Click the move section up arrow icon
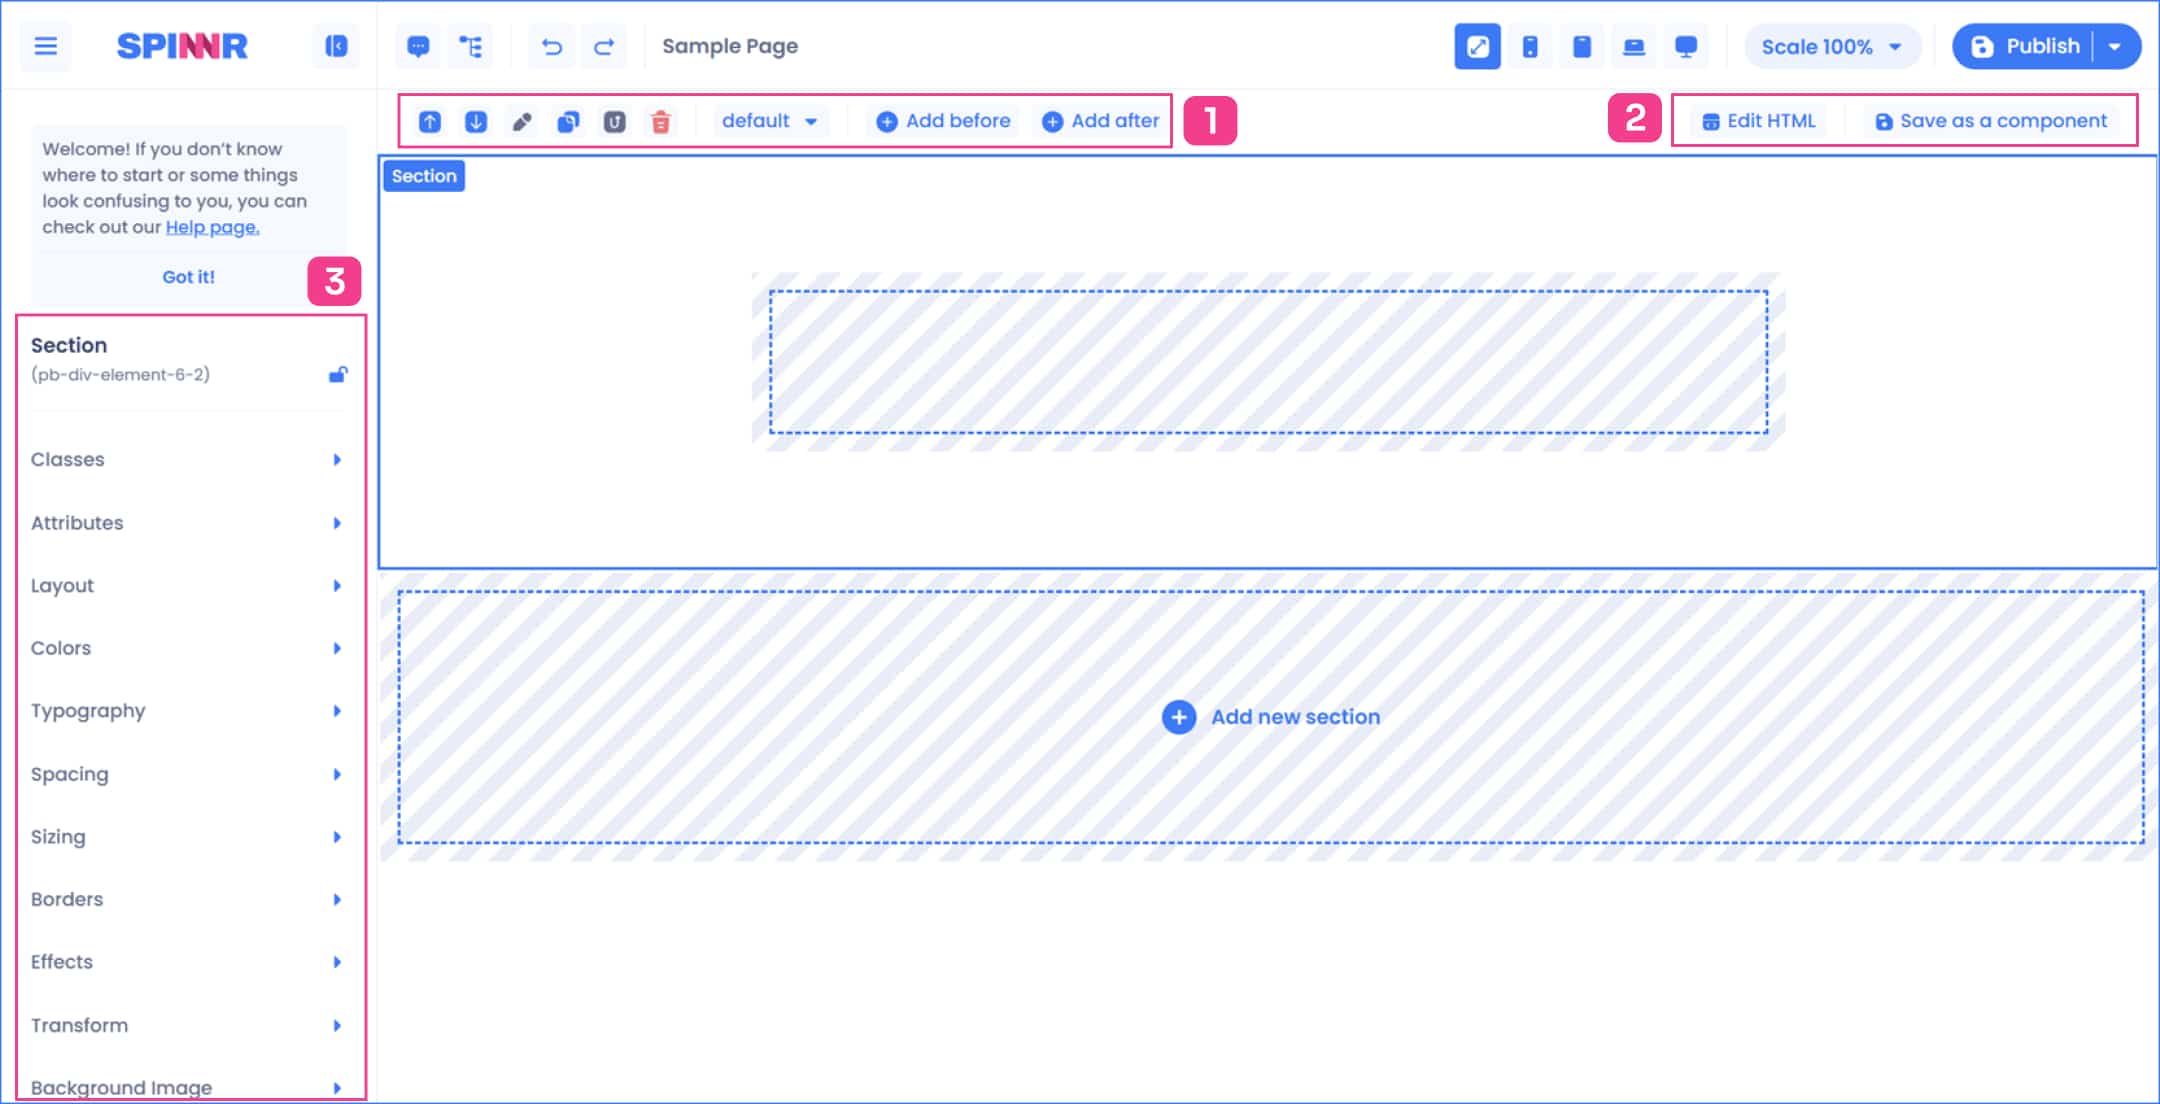This screenshot has height=1104, width=2160. tap(429, 122)
